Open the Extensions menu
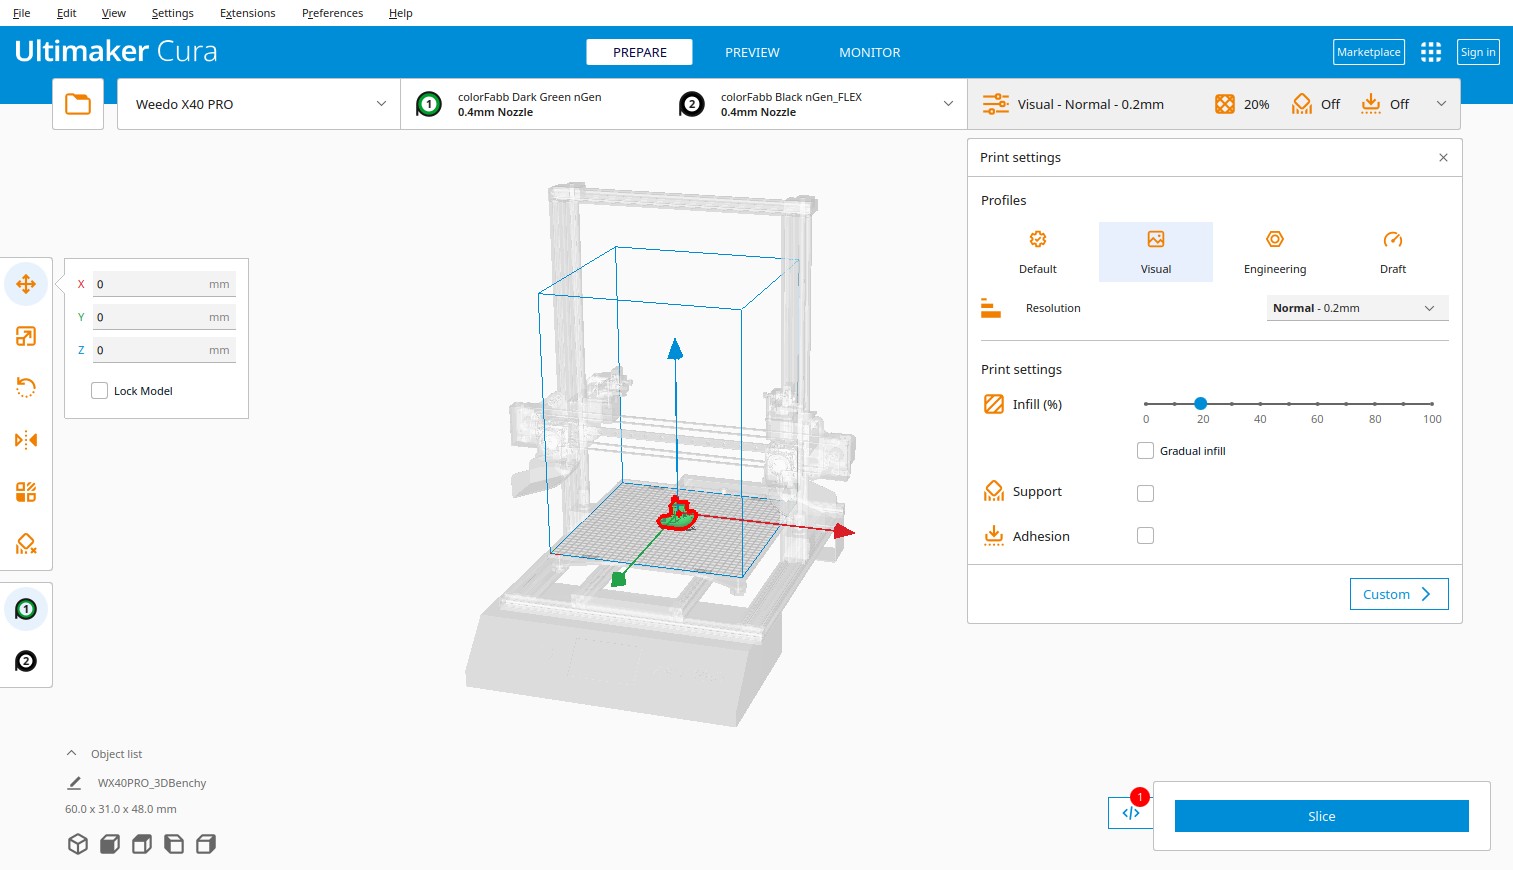This screenshot has width=1513, height=870. point(248,13)
